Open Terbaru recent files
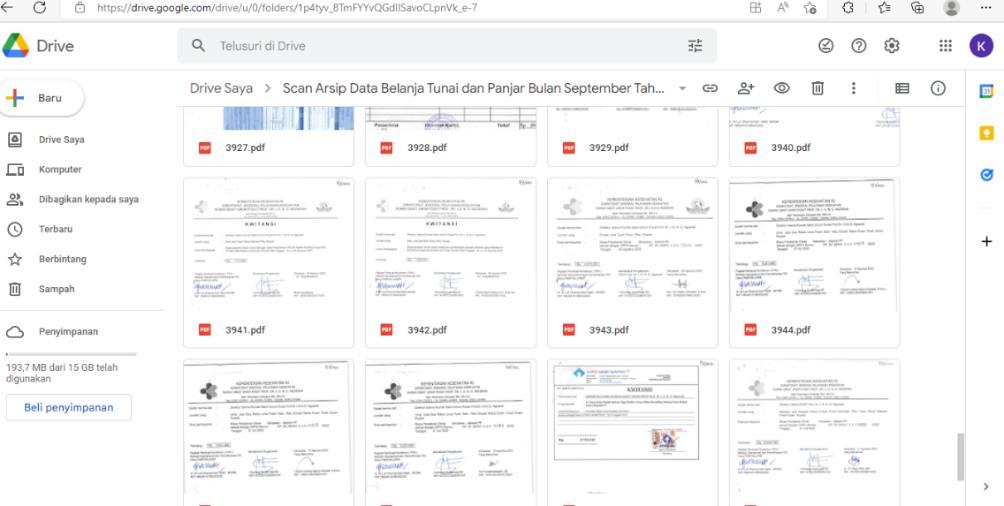This screenshot has width=1004, height=506. click(55, 229)
